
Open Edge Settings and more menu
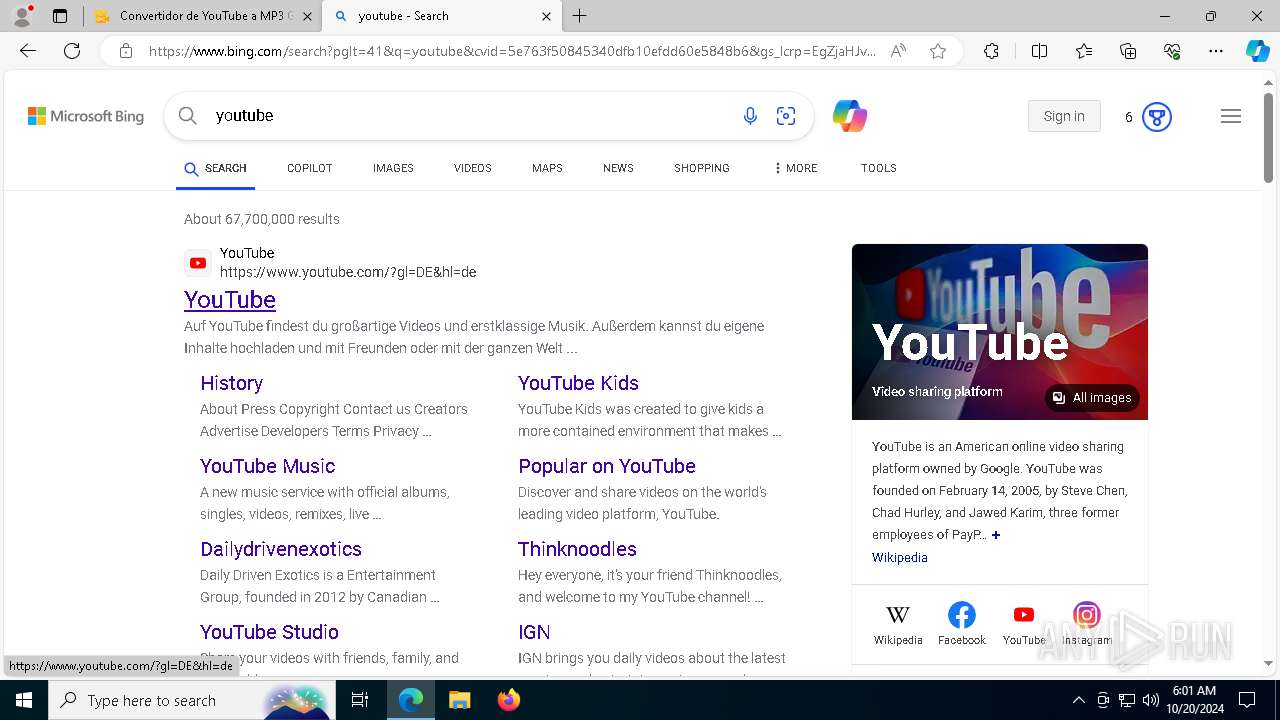1216,51
